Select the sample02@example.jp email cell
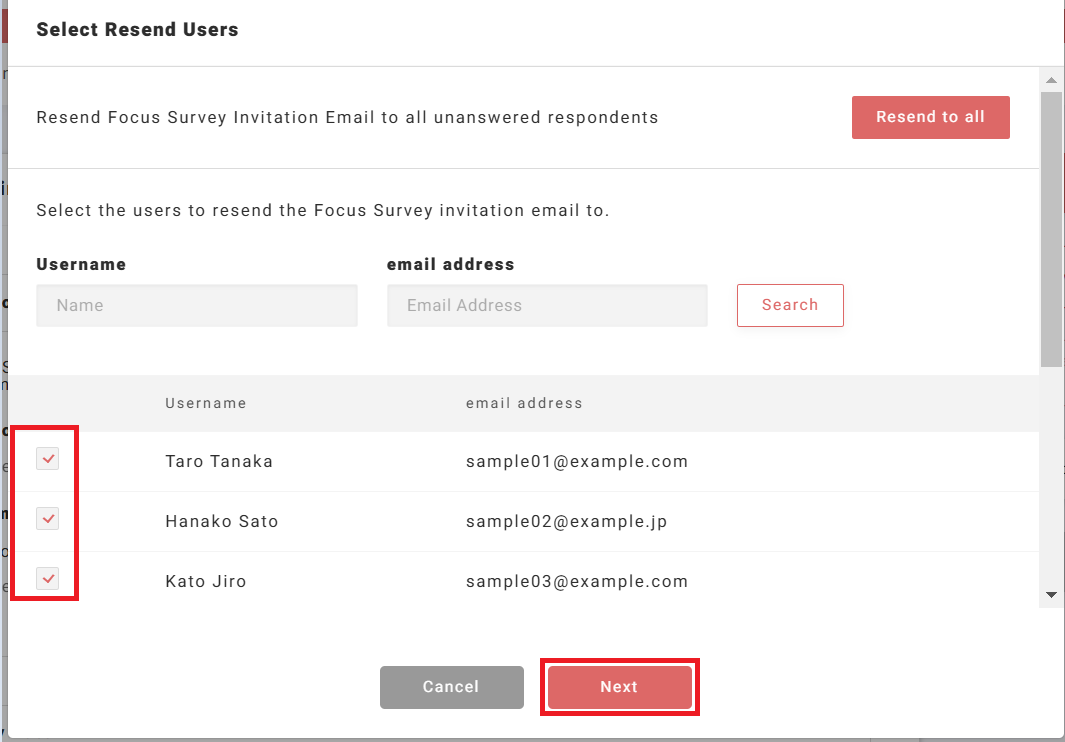1065x742 pixels. click(566, 521)
